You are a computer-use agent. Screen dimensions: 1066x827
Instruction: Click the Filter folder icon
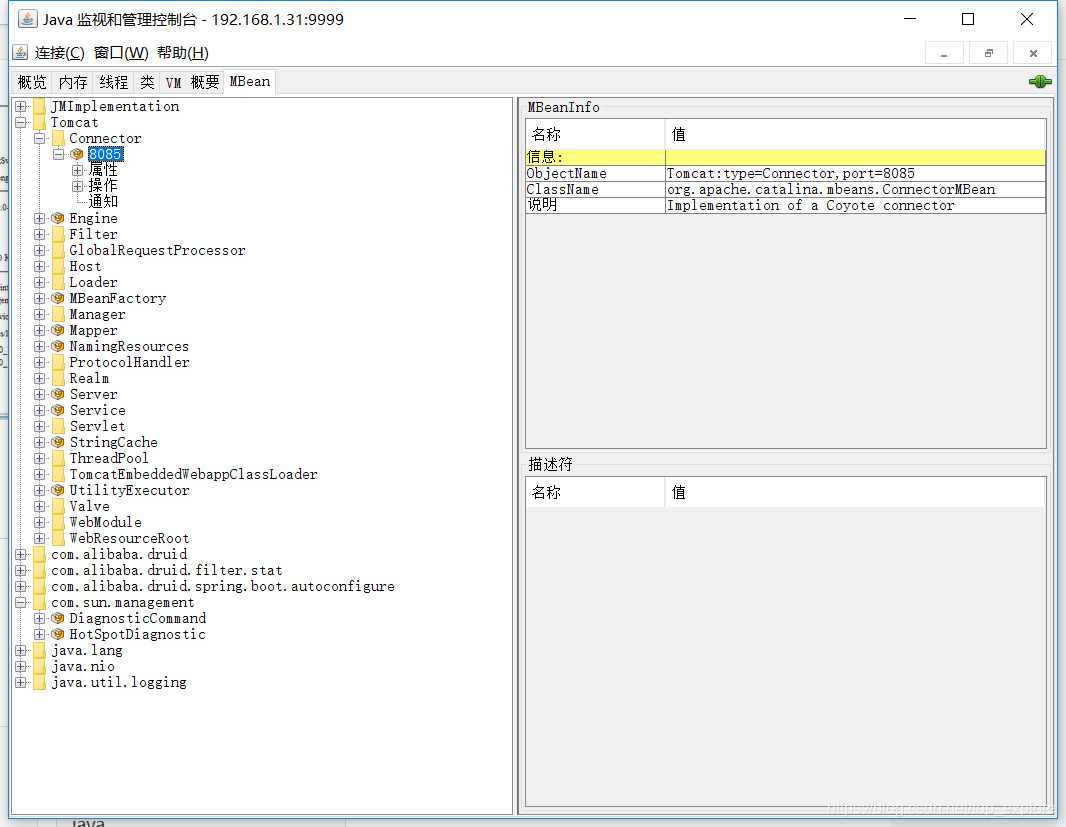click(x=58, y=234)
